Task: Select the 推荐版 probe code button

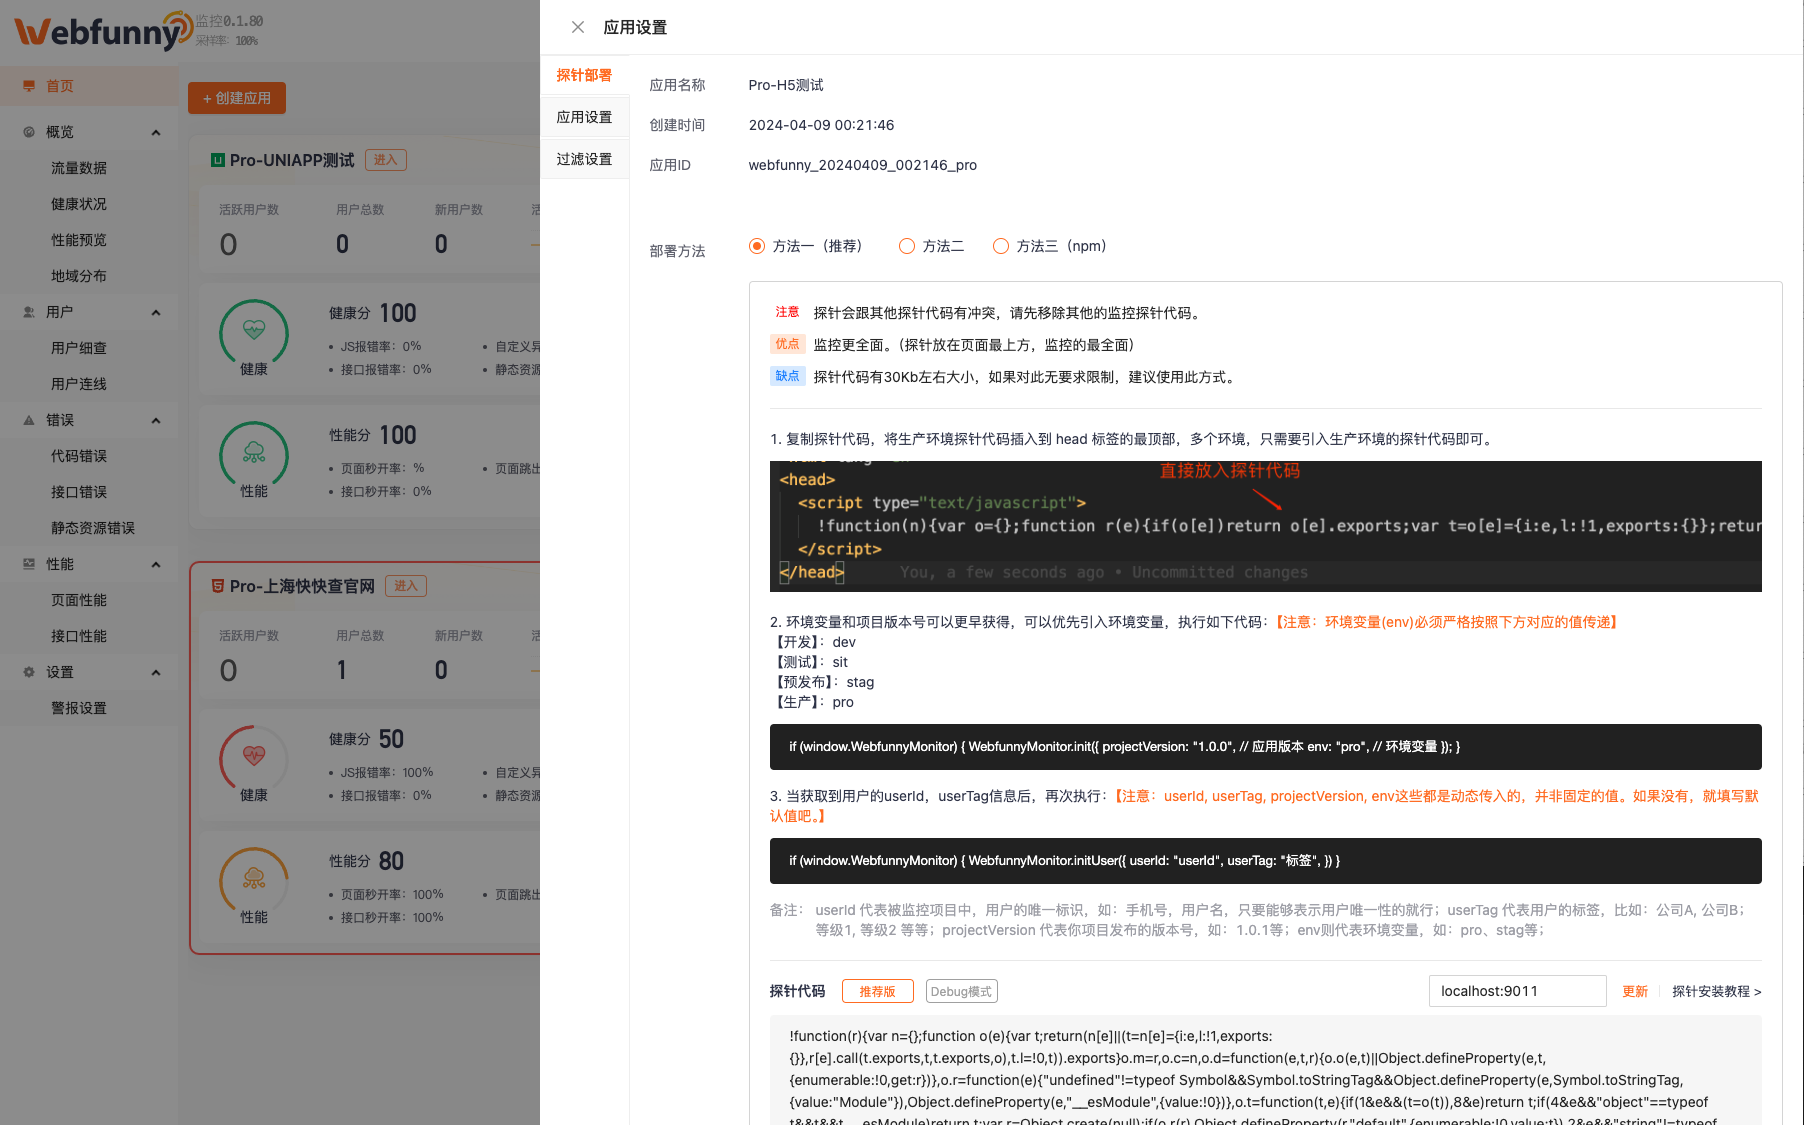Action: point(877,991)
